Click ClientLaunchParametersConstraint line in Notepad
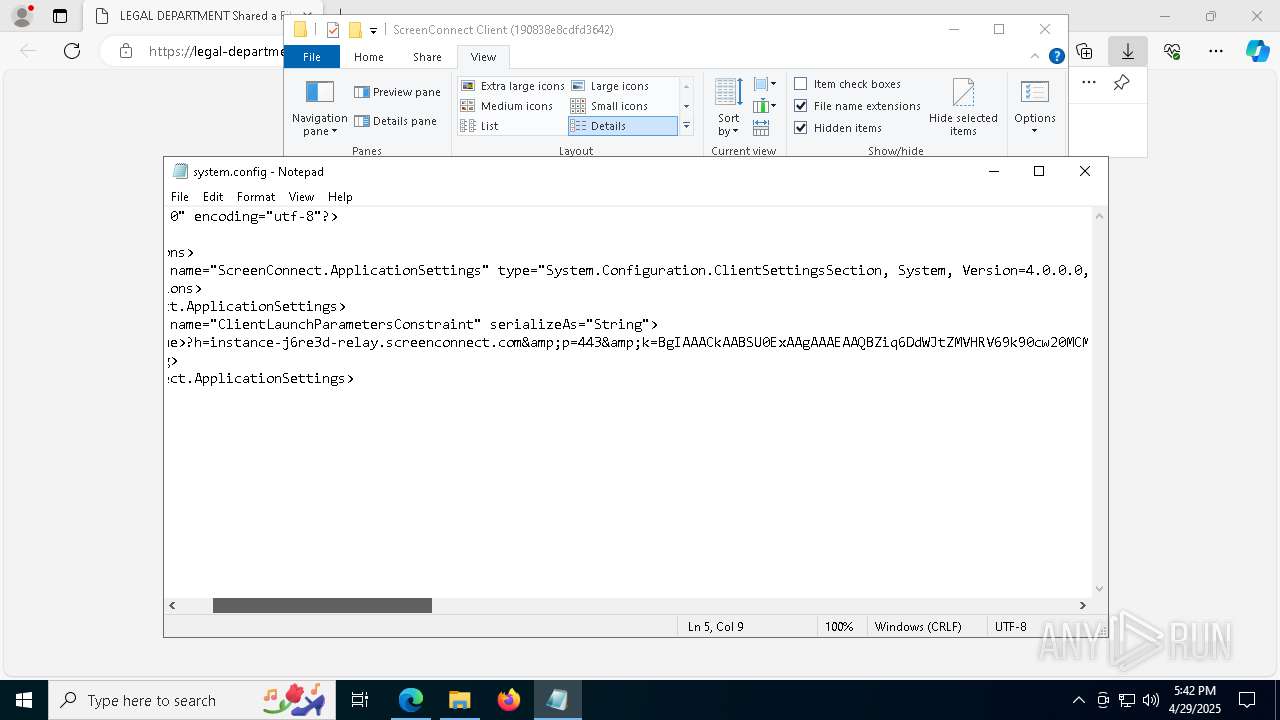 [x=413, y=324]
